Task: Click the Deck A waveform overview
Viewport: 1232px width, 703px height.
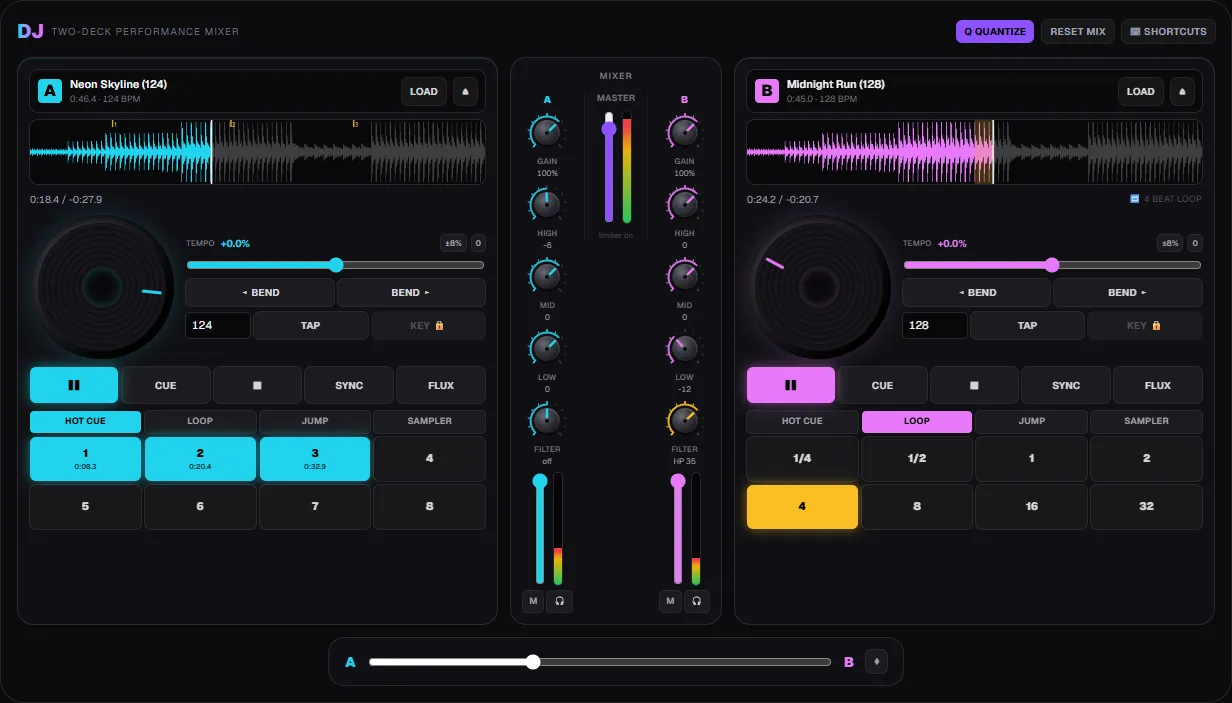Action: tap(258, 152)
